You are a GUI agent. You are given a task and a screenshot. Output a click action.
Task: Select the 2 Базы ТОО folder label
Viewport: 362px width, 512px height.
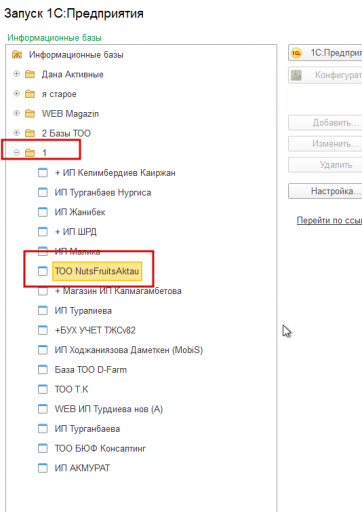tap(66, 133)
